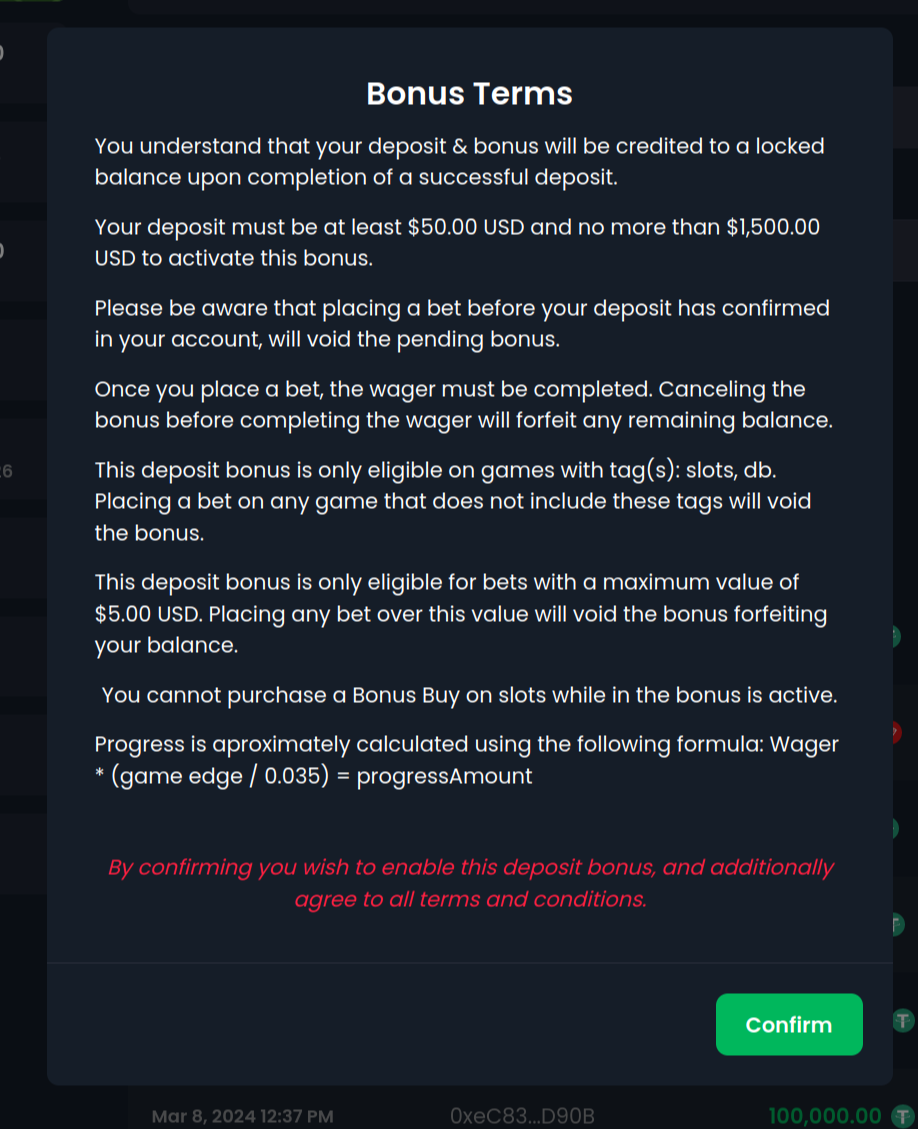Click the Bonus Buy on slots sentence
This screenshot has height=1129, width=918.
point(469,694)
